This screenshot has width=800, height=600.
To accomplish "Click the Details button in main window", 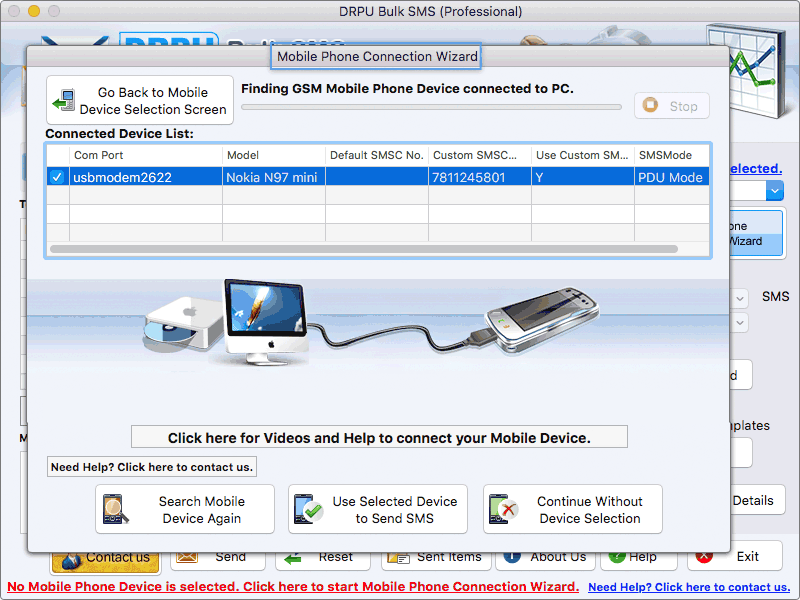I will click(757, 500).
